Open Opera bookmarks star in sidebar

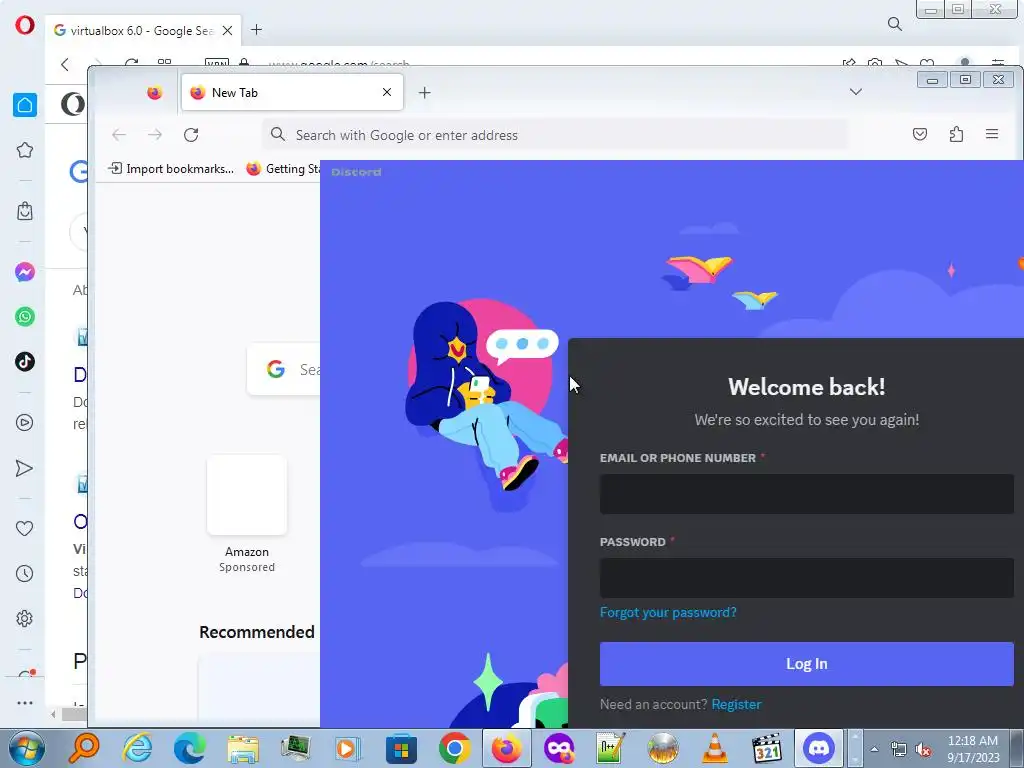click(25, 150)
